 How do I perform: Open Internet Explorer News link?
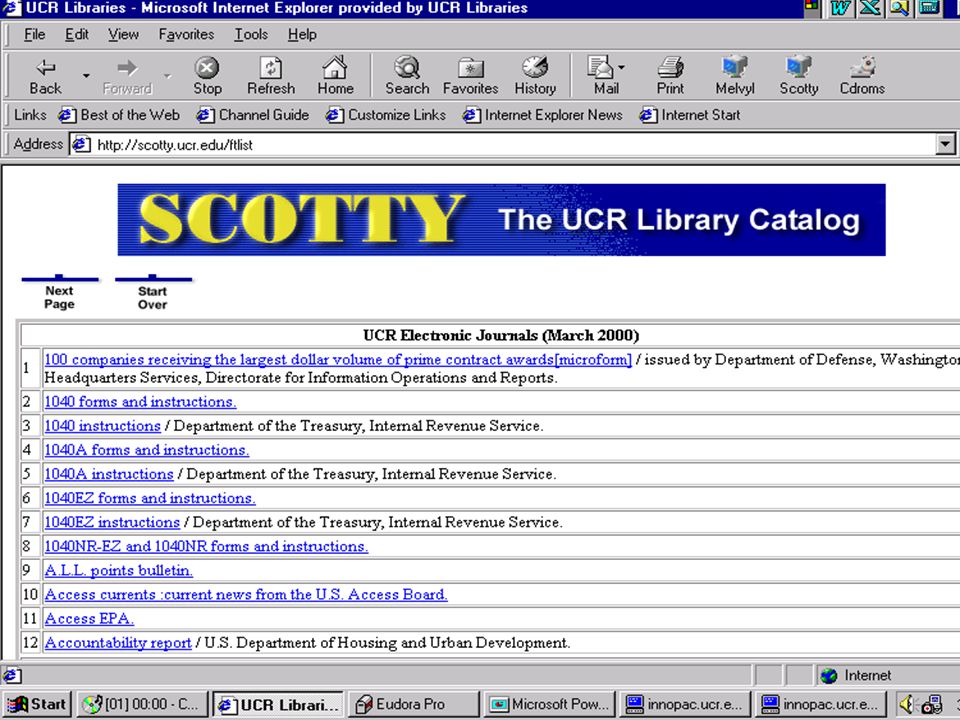point(542,115)
